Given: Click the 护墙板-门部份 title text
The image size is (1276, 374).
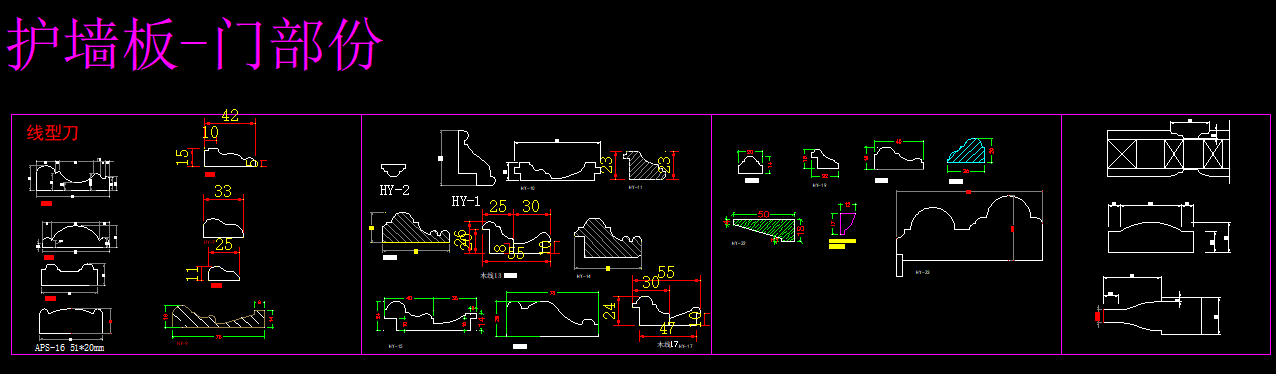Looking at the screenshot, I should pos(196,44).
